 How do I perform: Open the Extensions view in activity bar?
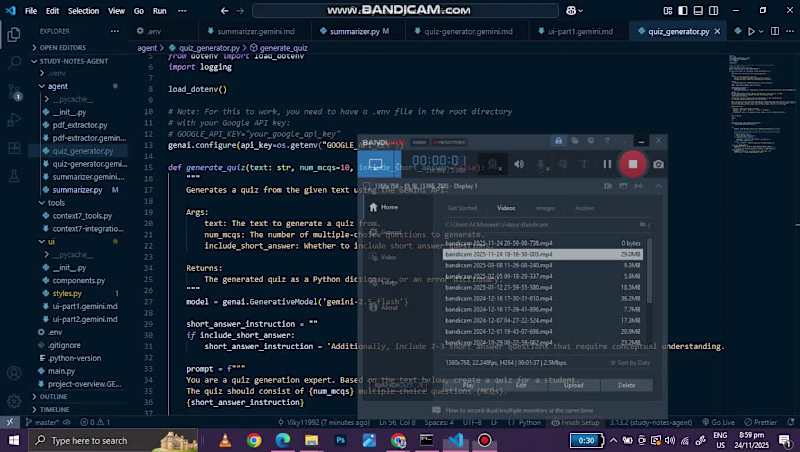coord(14,148)
